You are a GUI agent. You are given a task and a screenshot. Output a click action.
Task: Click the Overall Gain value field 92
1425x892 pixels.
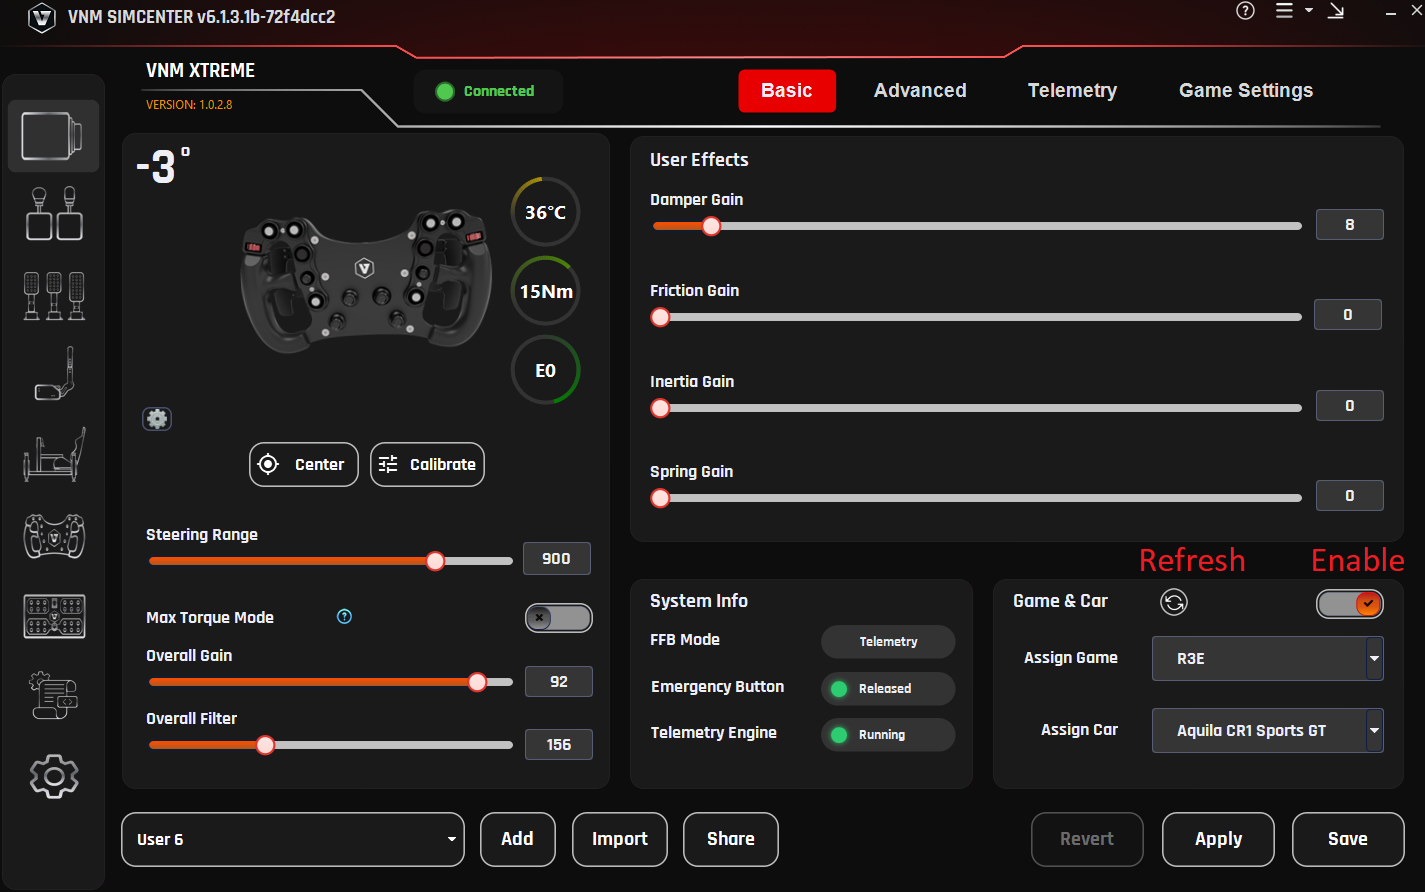point(559,682)
